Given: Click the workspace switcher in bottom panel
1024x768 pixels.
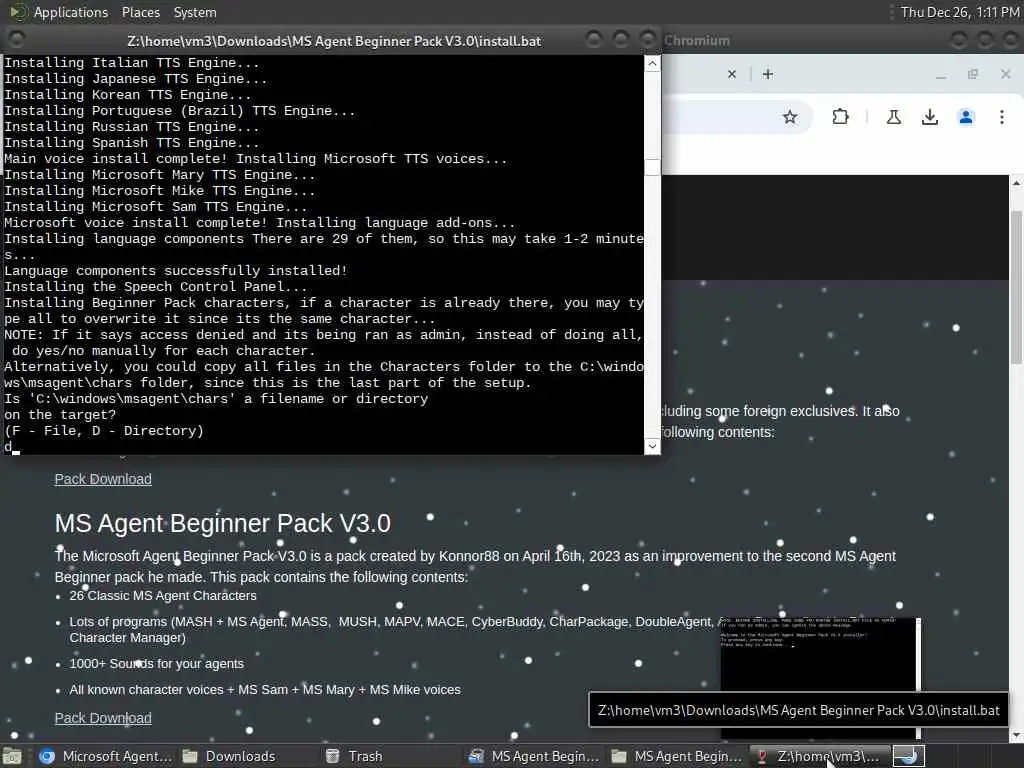Looking at the screenshot, I should [x=908, y=756].
